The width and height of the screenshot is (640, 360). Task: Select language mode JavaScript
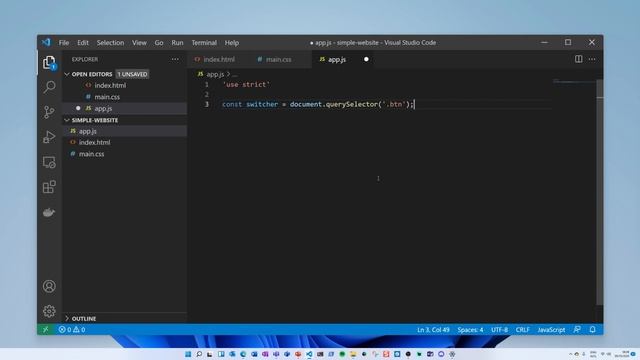pyautogui.click(x=551, y=329)
